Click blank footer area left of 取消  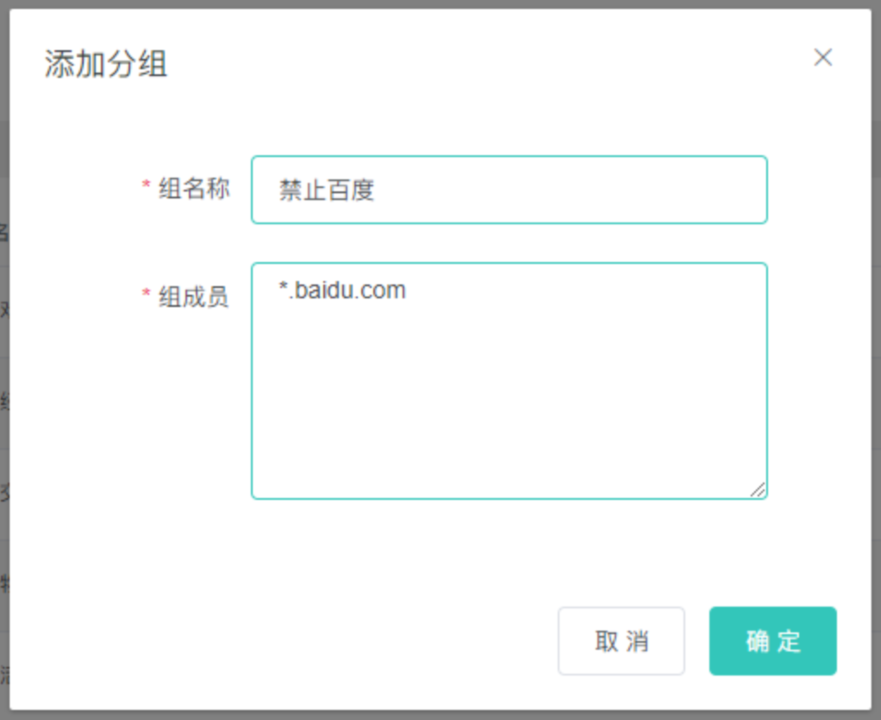300,641
